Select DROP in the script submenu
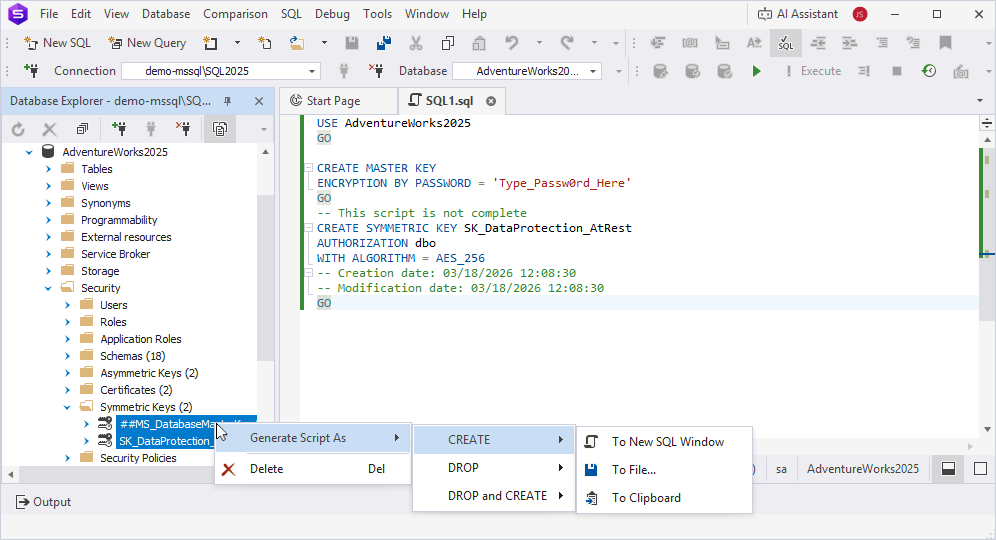The image size is (996, 540). pos(494,468)
